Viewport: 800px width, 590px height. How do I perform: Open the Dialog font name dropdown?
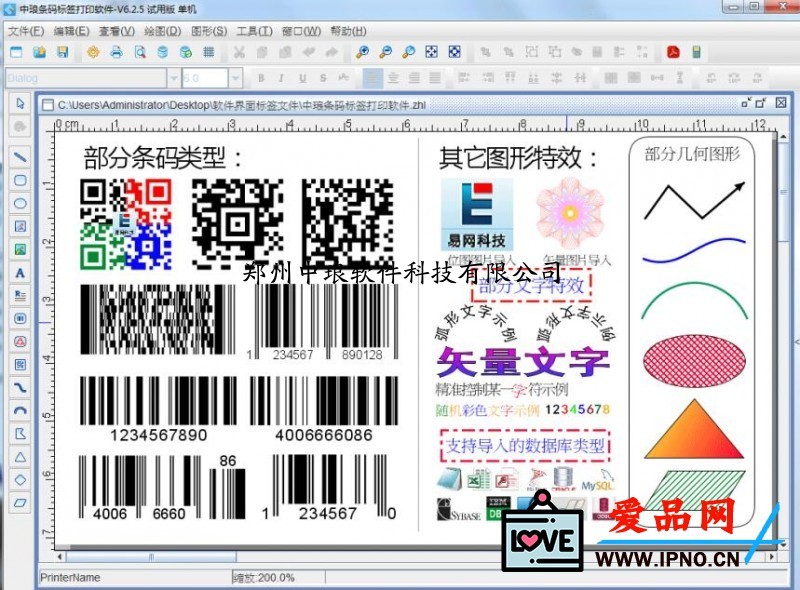click(173, 78)
